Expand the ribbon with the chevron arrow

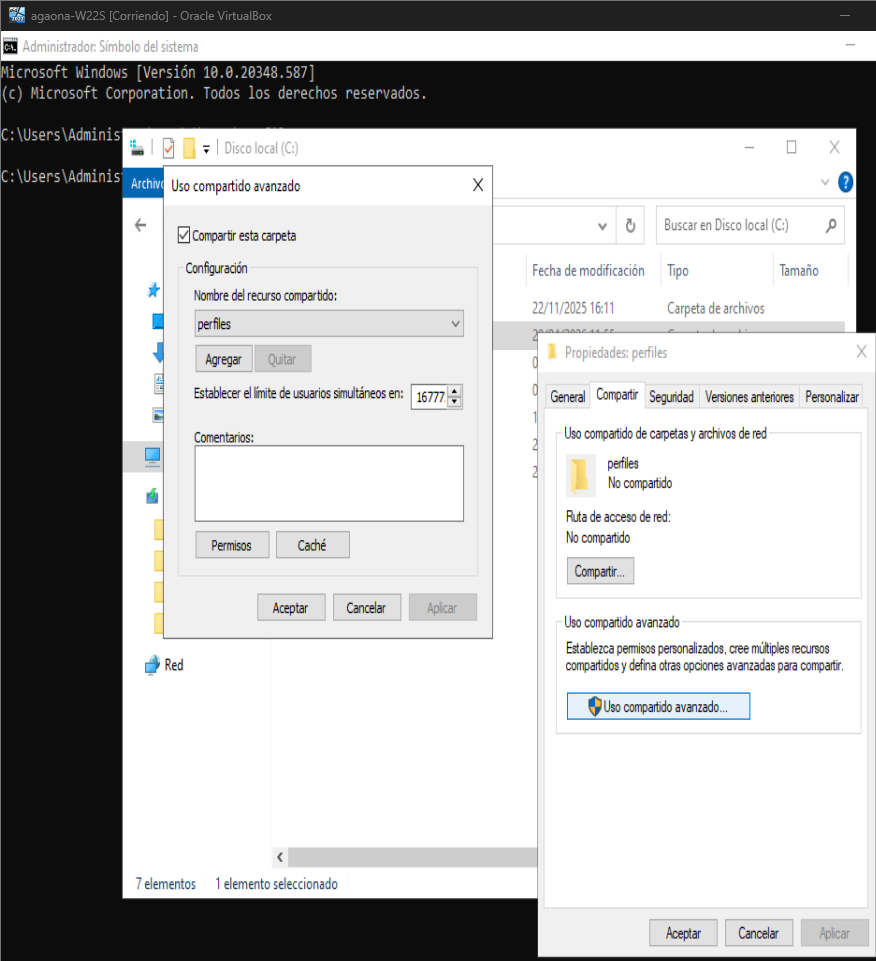coord(825,183)
